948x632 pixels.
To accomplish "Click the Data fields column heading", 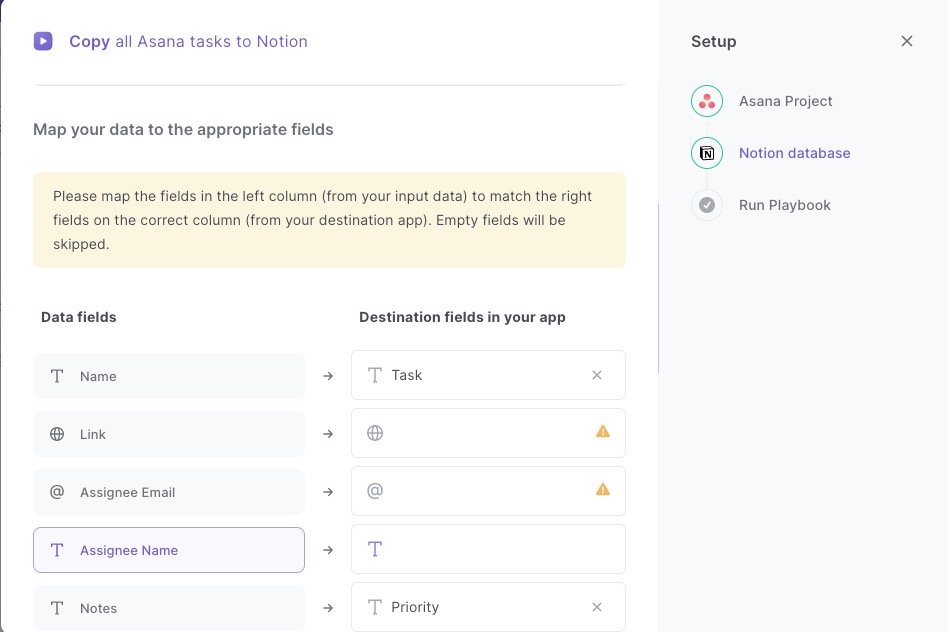I will point(79,317).
